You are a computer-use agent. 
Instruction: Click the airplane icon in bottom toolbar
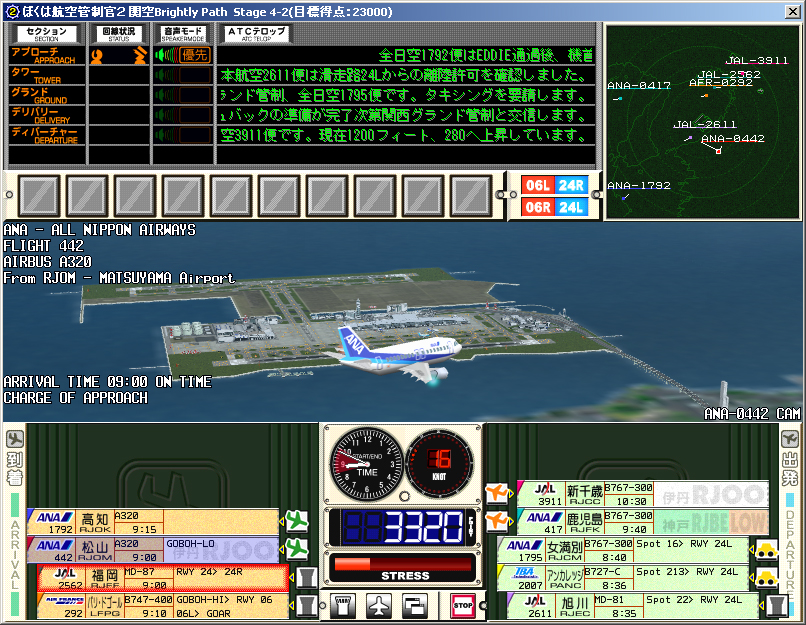pos(379,605)
